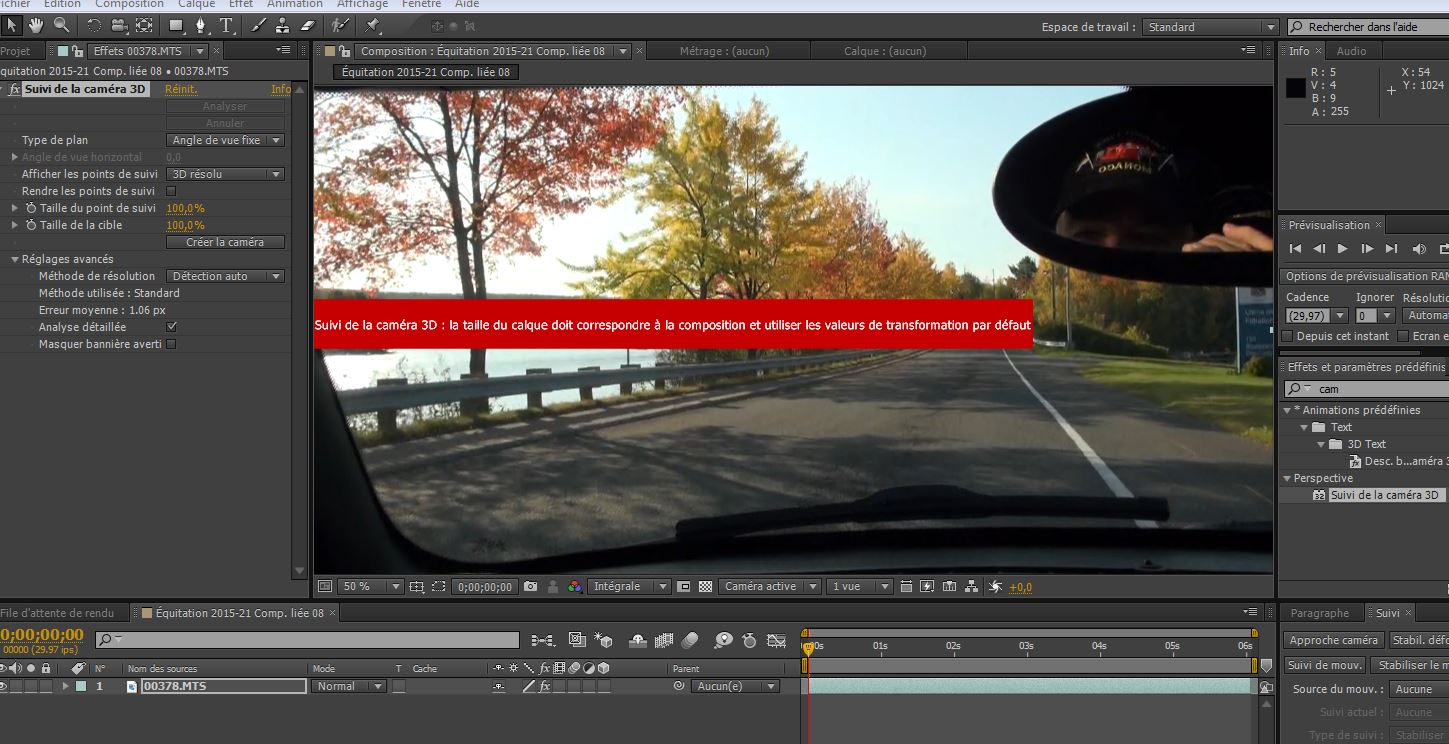Pick the Eraser tool

308,25
